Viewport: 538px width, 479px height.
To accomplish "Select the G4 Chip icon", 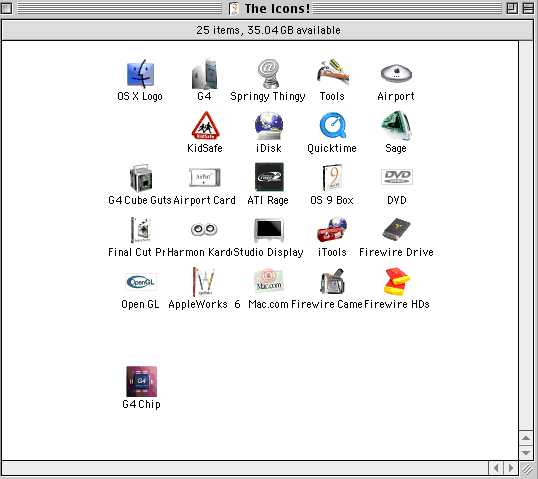I will 141,381.
